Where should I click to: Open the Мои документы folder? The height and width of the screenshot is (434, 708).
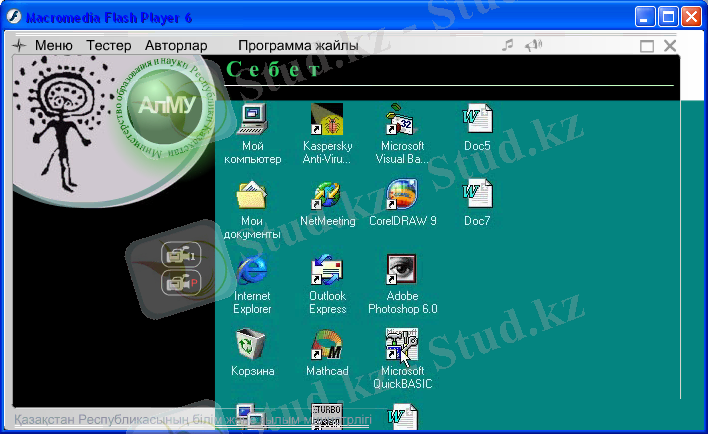[252, 196]
